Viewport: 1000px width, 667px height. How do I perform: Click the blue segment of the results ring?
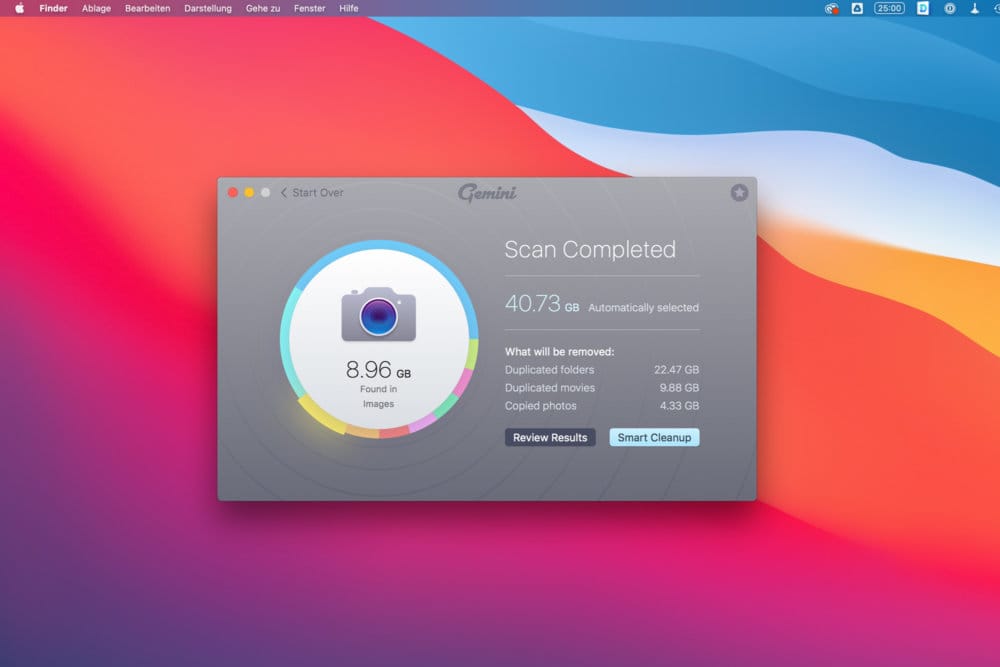tap(381, 245)
